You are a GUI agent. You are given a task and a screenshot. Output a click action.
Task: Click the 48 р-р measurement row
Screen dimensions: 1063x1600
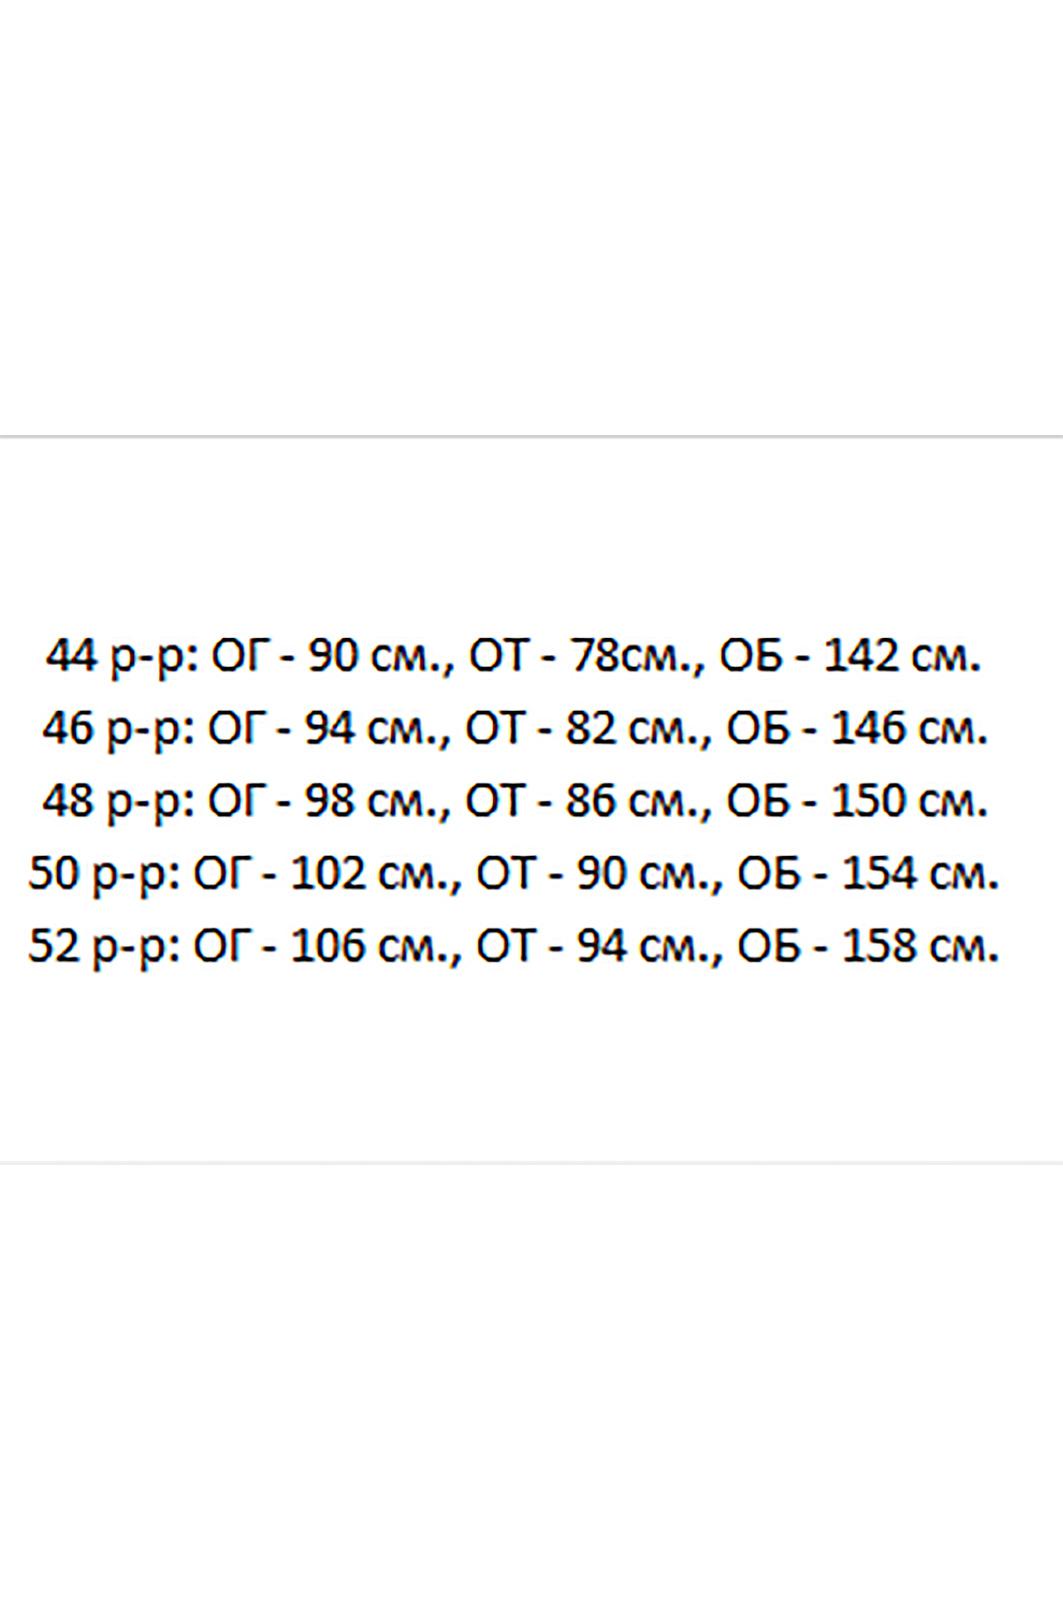(x=514, y=803)
